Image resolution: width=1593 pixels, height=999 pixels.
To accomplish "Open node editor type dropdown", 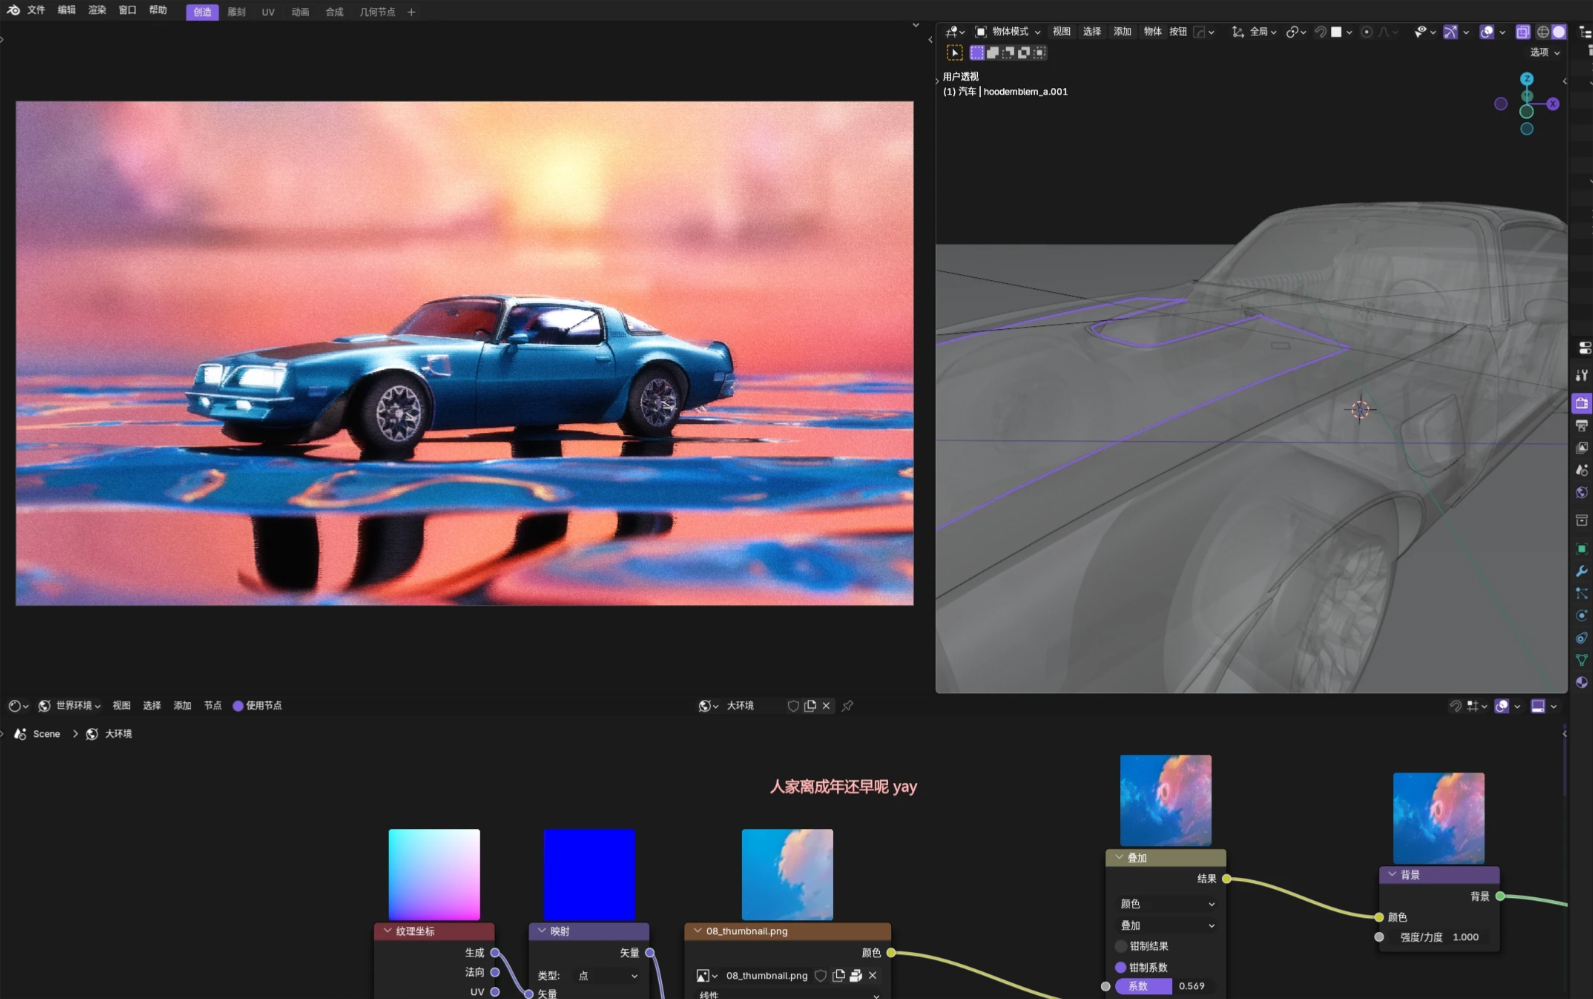I will coord(18,706).
